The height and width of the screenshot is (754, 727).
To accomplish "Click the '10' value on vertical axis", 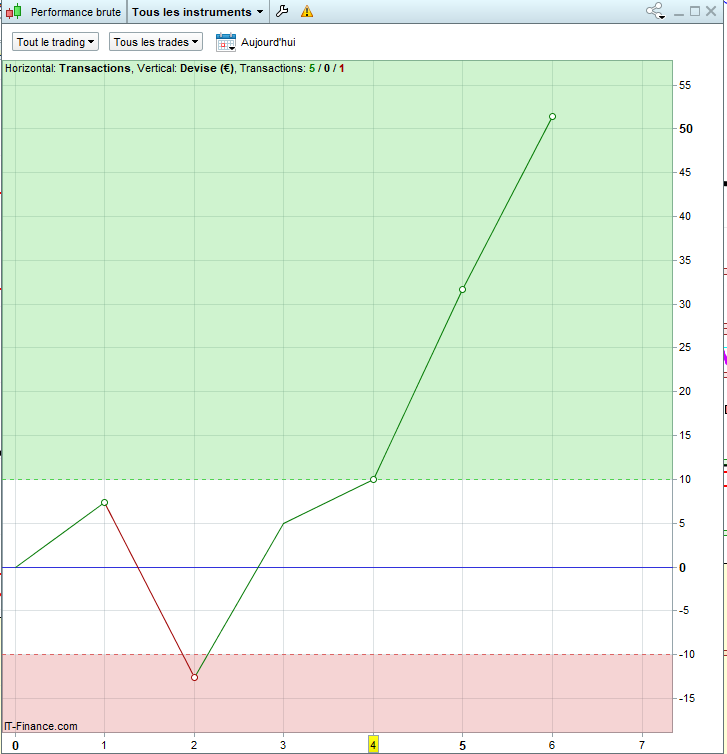I will (x=685, y=479).
